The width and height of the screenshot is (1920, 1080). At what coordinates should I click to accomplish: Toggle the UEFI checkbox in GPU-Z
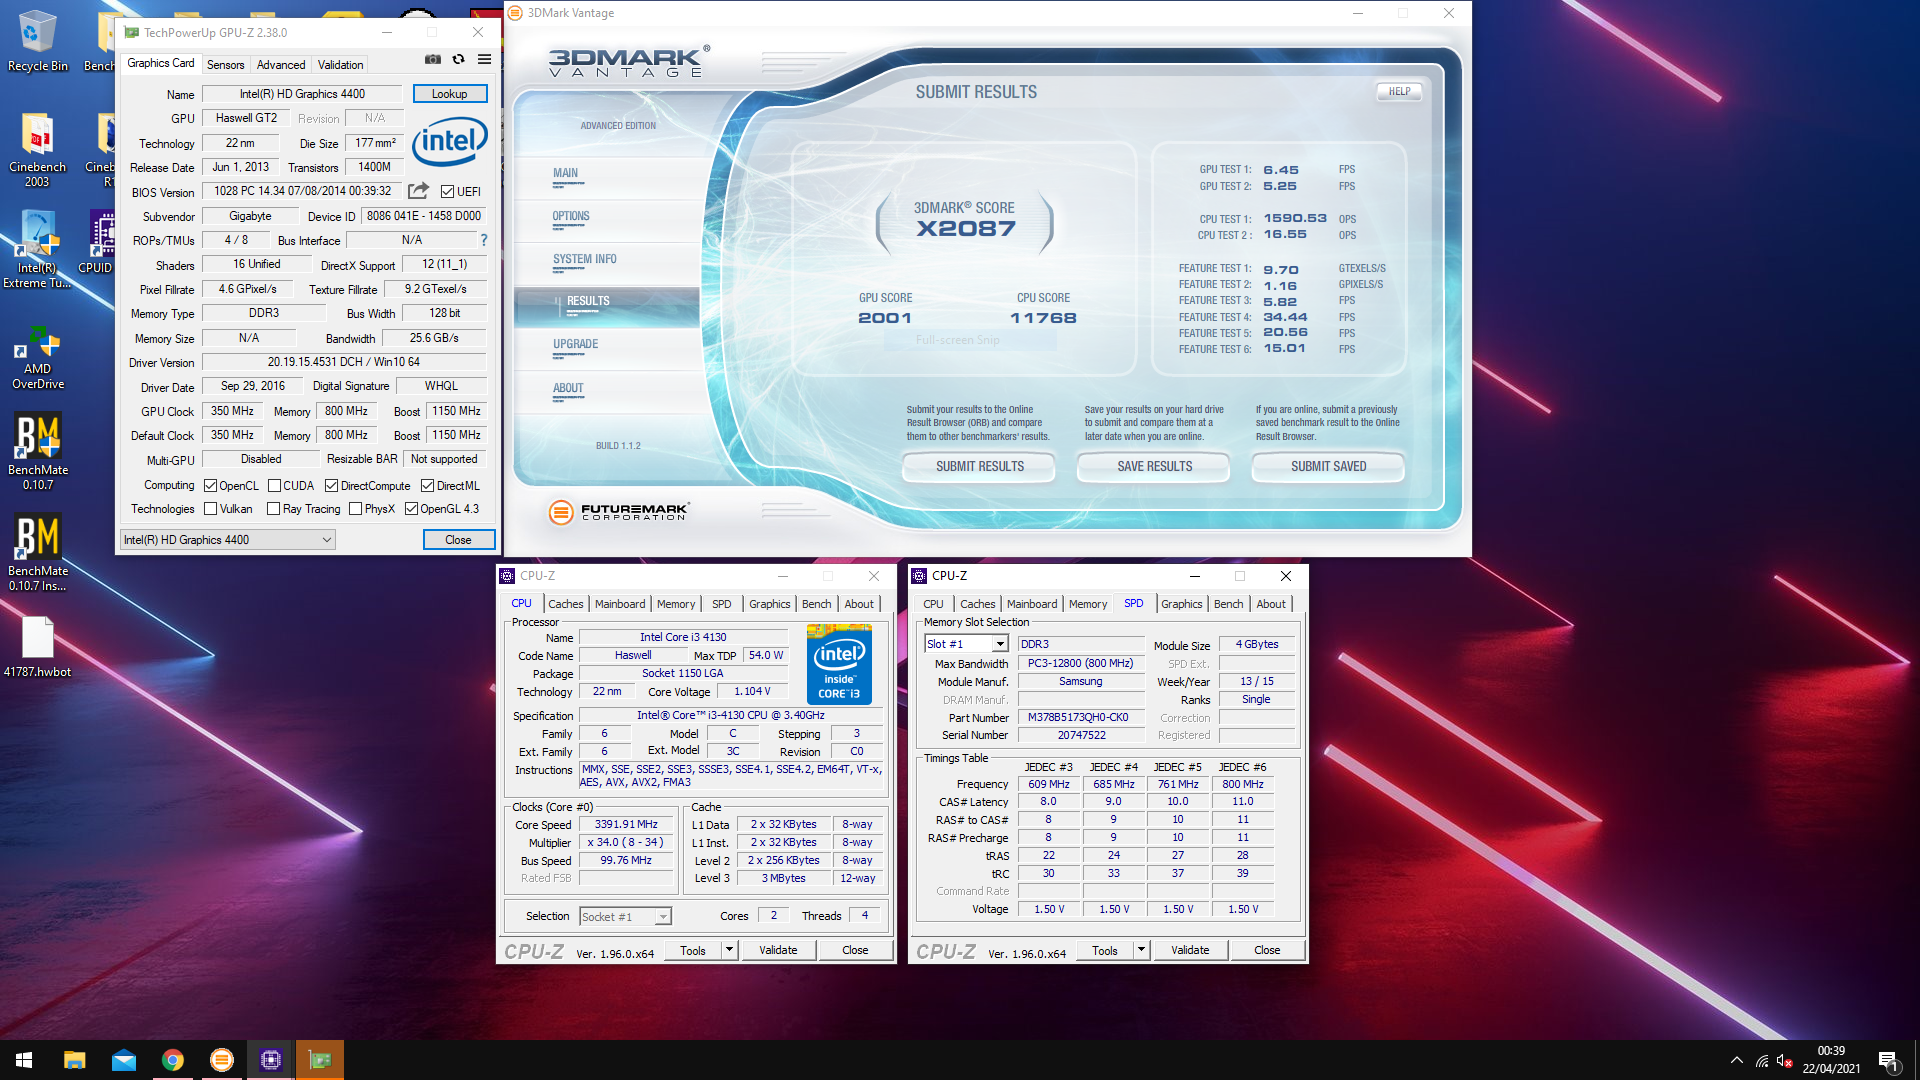(447, 192)
